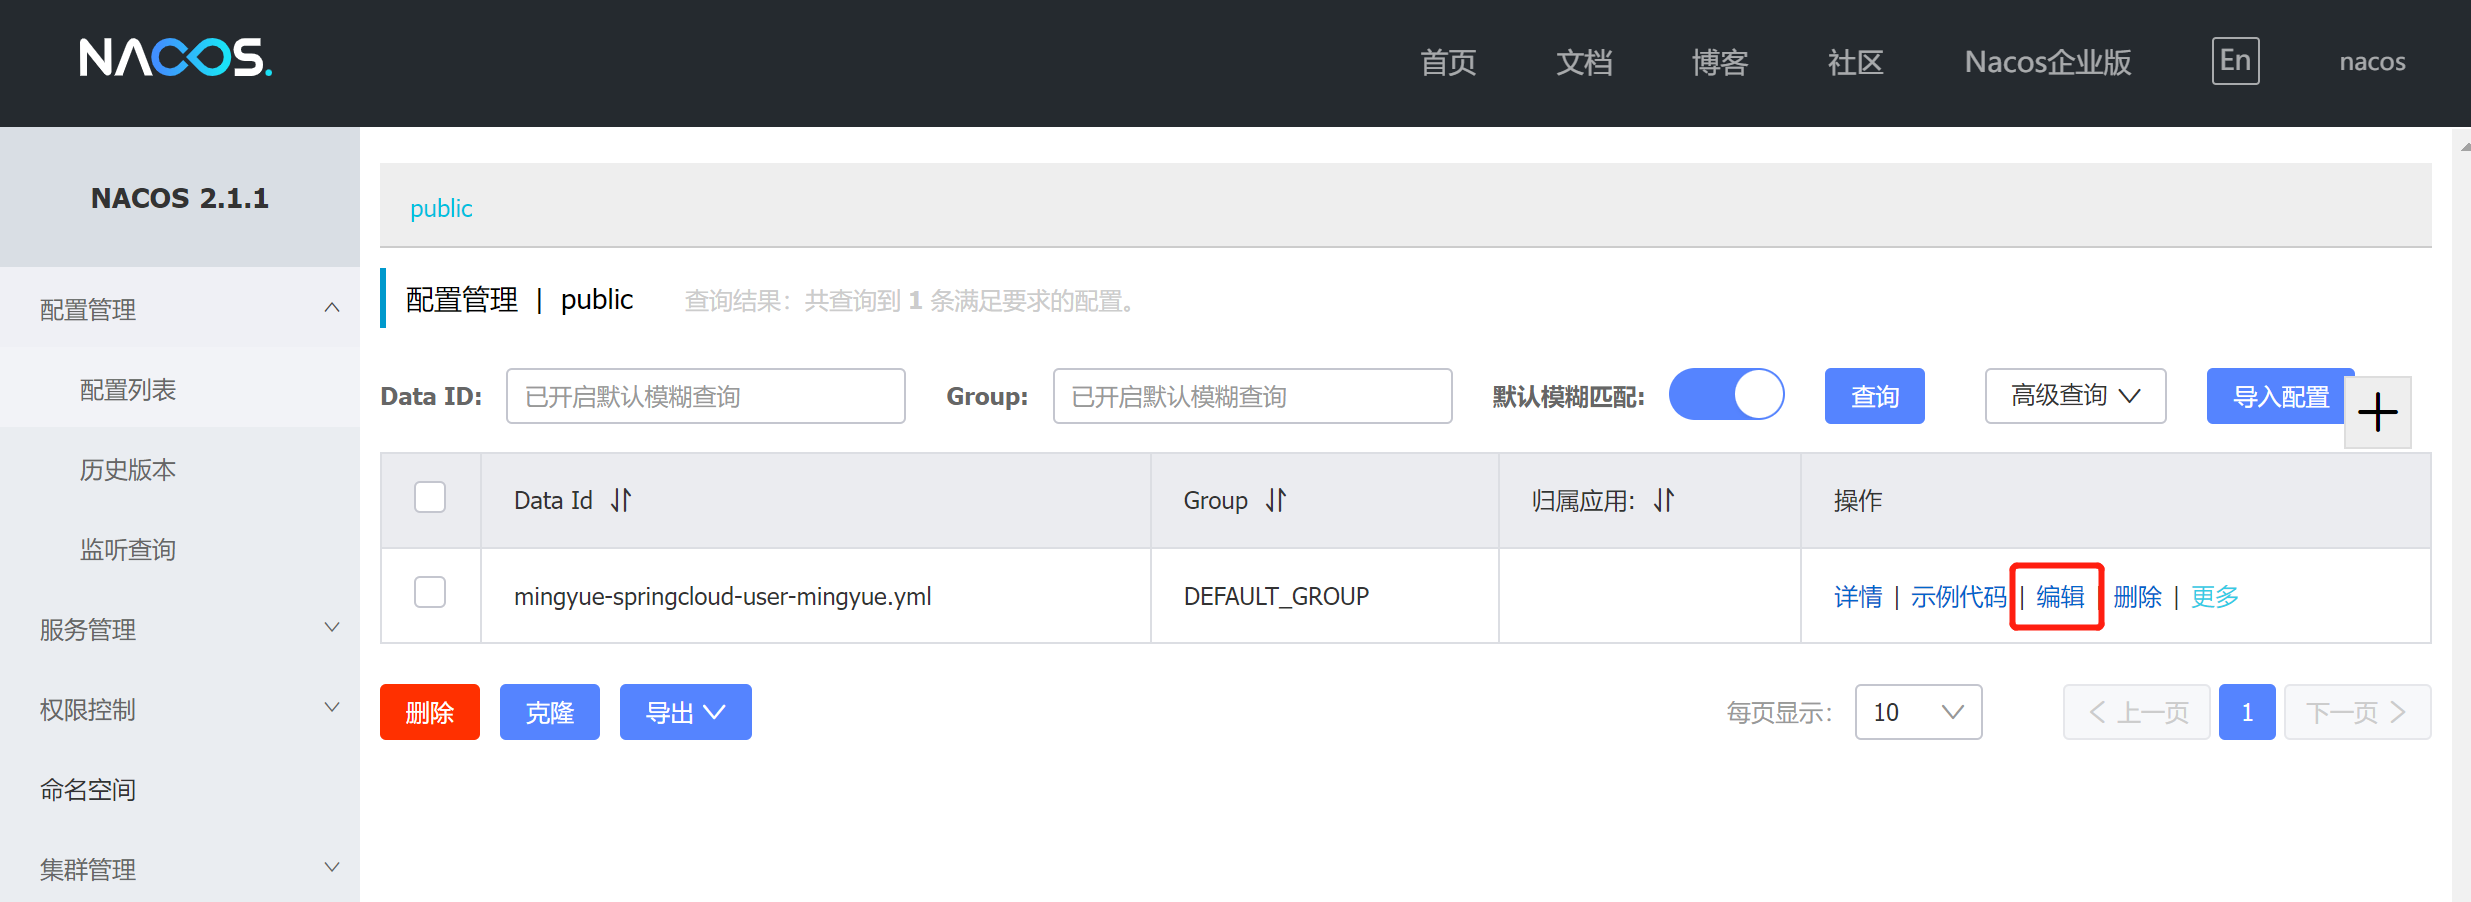Sort by Data Id column
2471x902 pixels.
pos(622,500)
